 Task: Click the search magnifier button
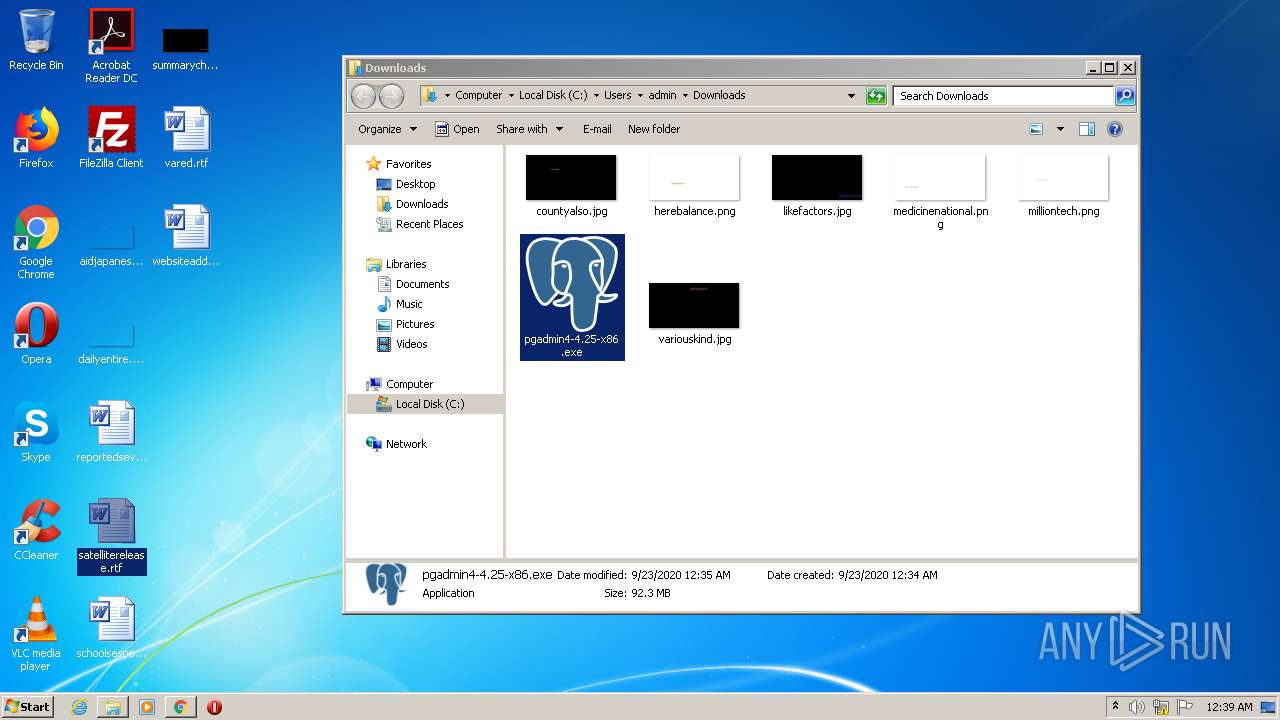(x=1125, y=96)
